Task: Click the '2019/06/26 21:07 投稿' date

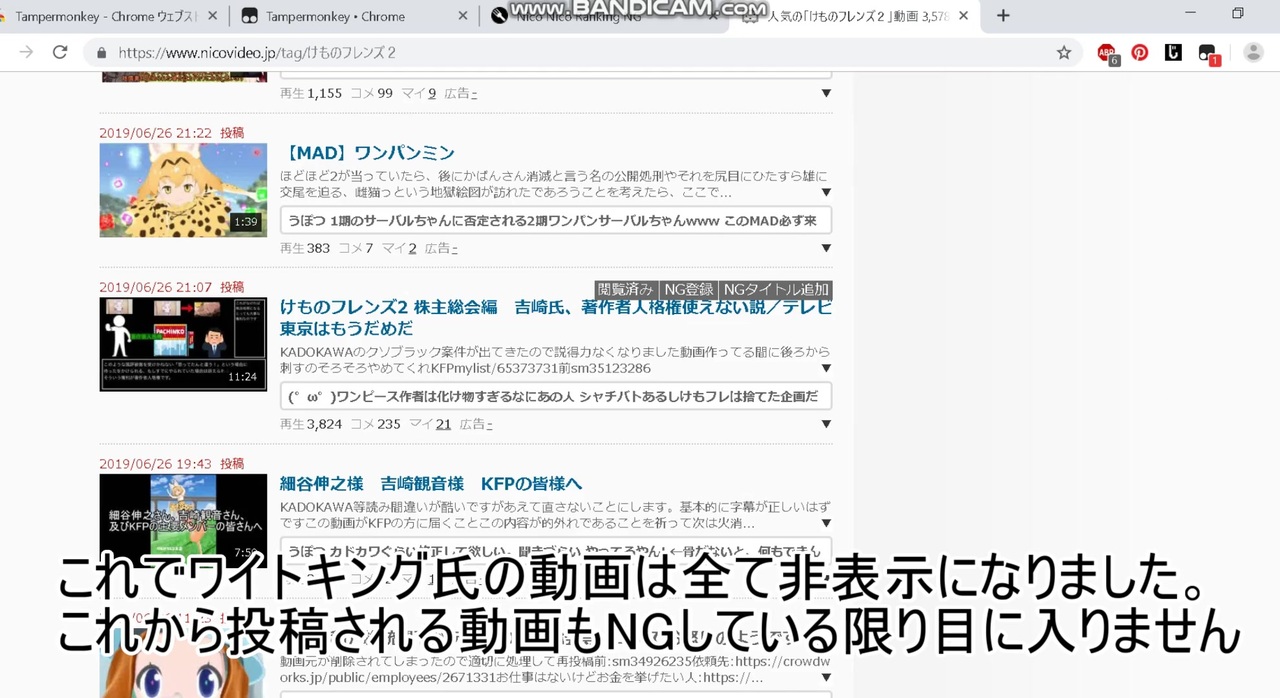Action: pyautogui.click(x=171, y=287)
